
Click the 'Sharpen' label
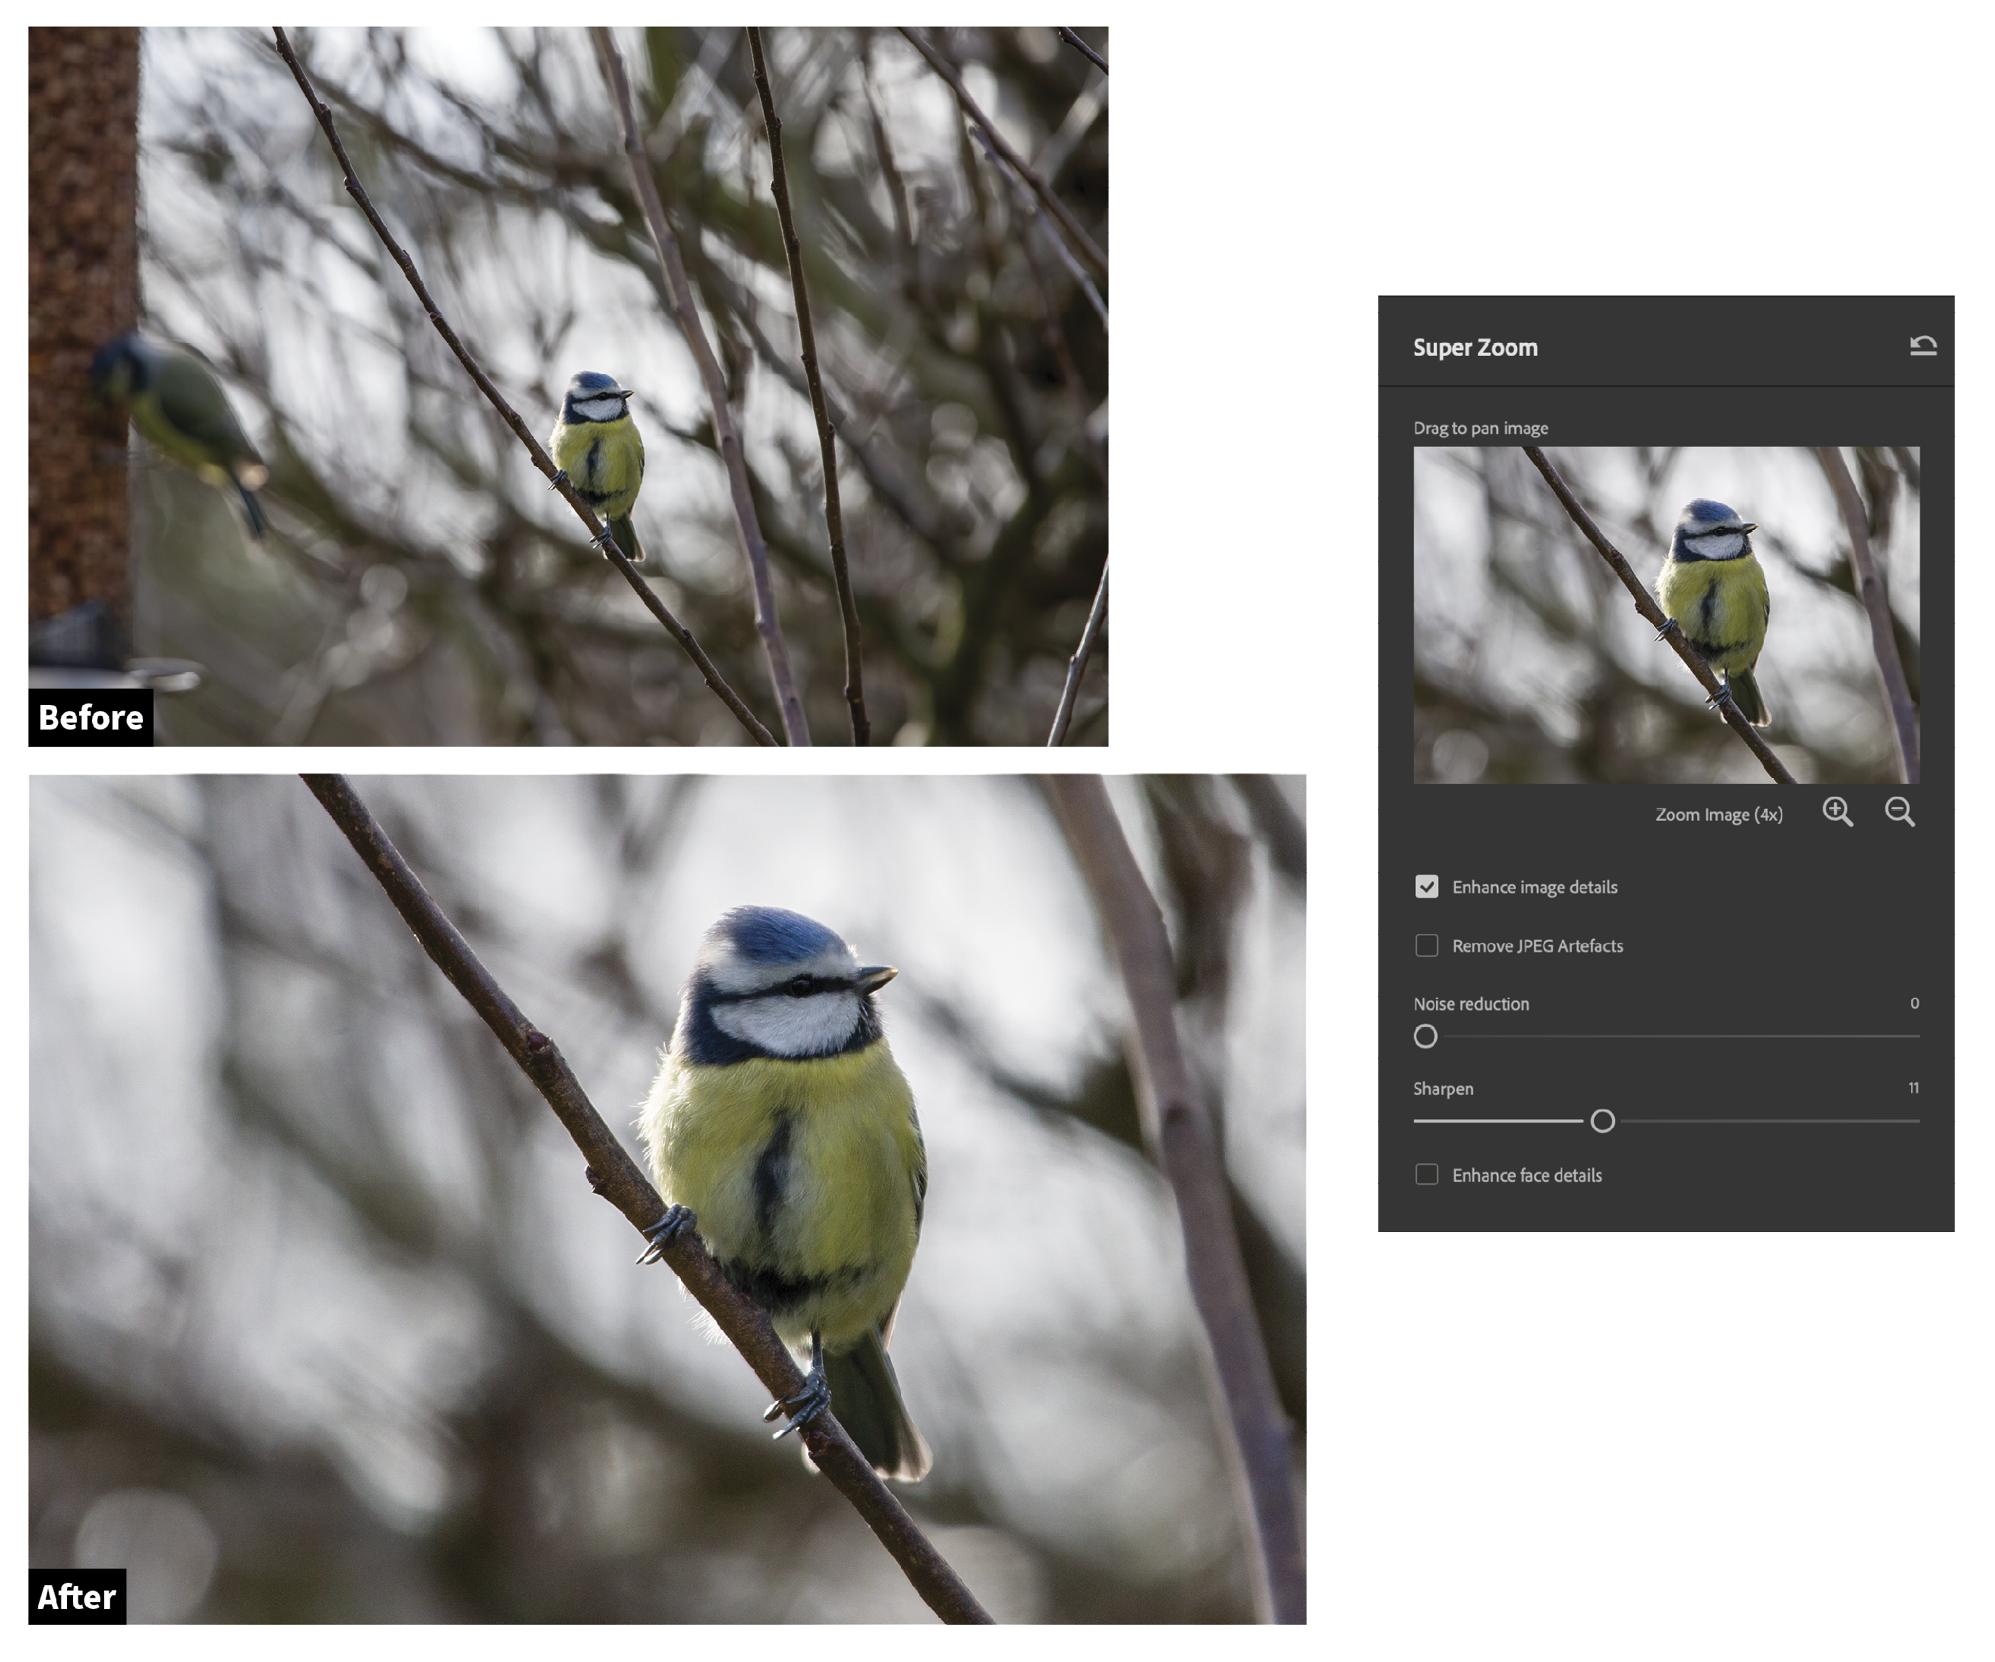click(x=1443, y=1089)
